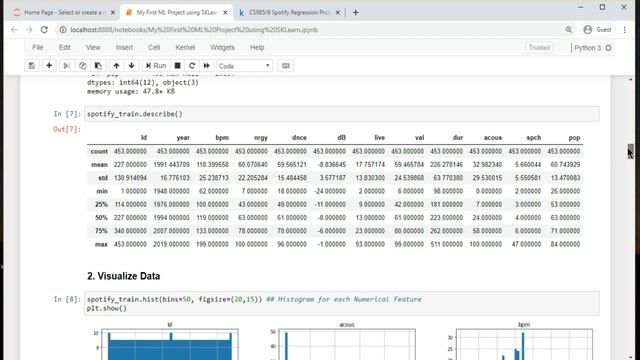Go back in browser history
Image resolution: width=640 pixels, height=360 pixels.
(14, 30)
